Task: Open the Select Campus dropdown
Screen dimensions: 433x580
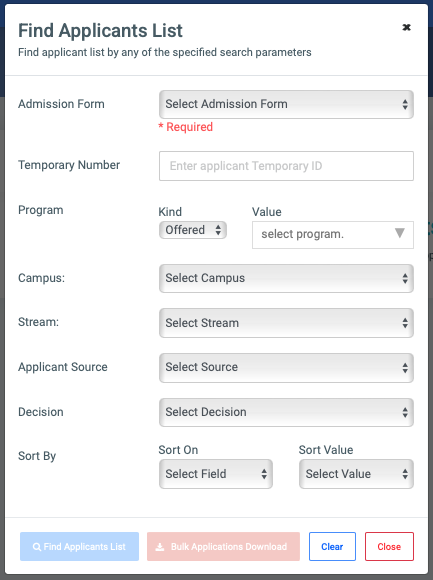Action: point(286,278)
